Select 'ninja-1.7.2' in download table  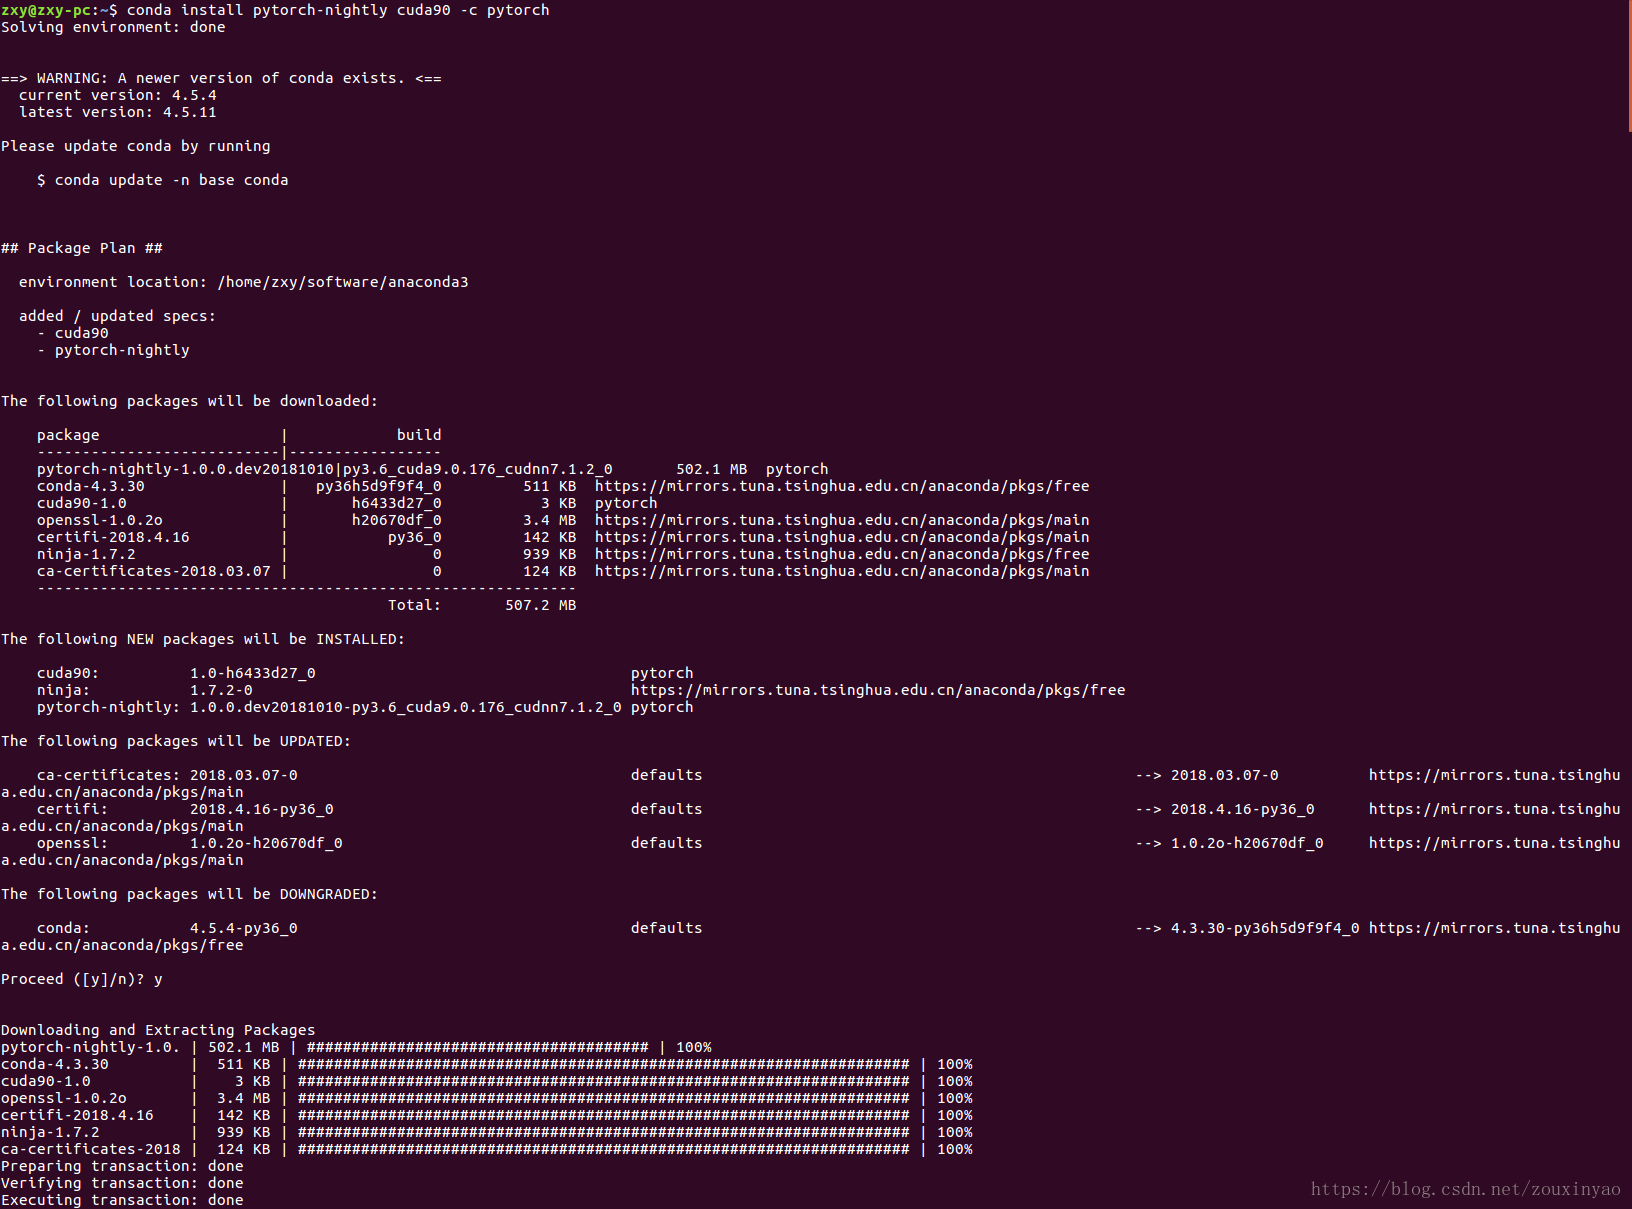(86, 554)
